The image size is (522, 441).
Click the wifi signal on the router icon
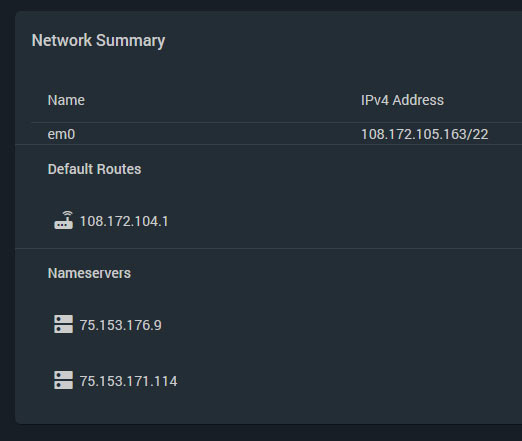click(x=68, y=214)
